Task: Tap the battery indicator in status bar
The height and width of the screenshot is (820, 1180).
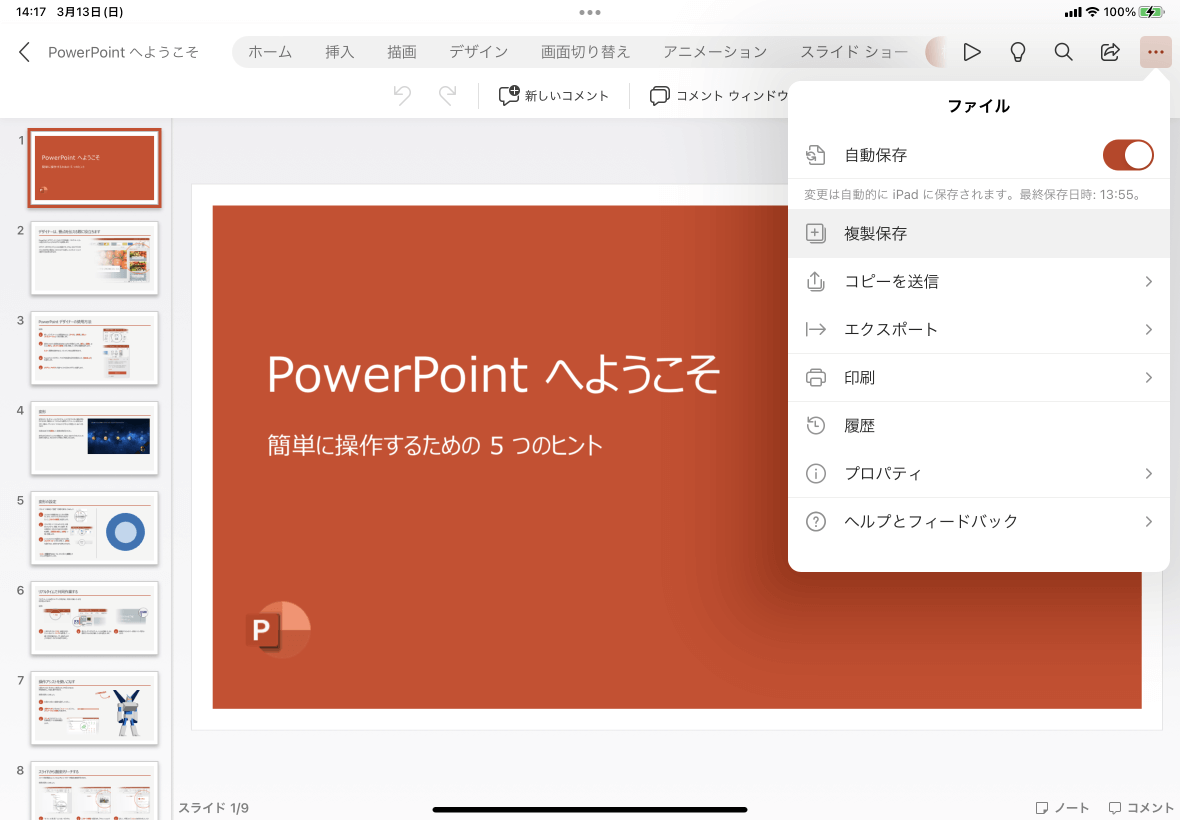Action: coord(1151,12)
